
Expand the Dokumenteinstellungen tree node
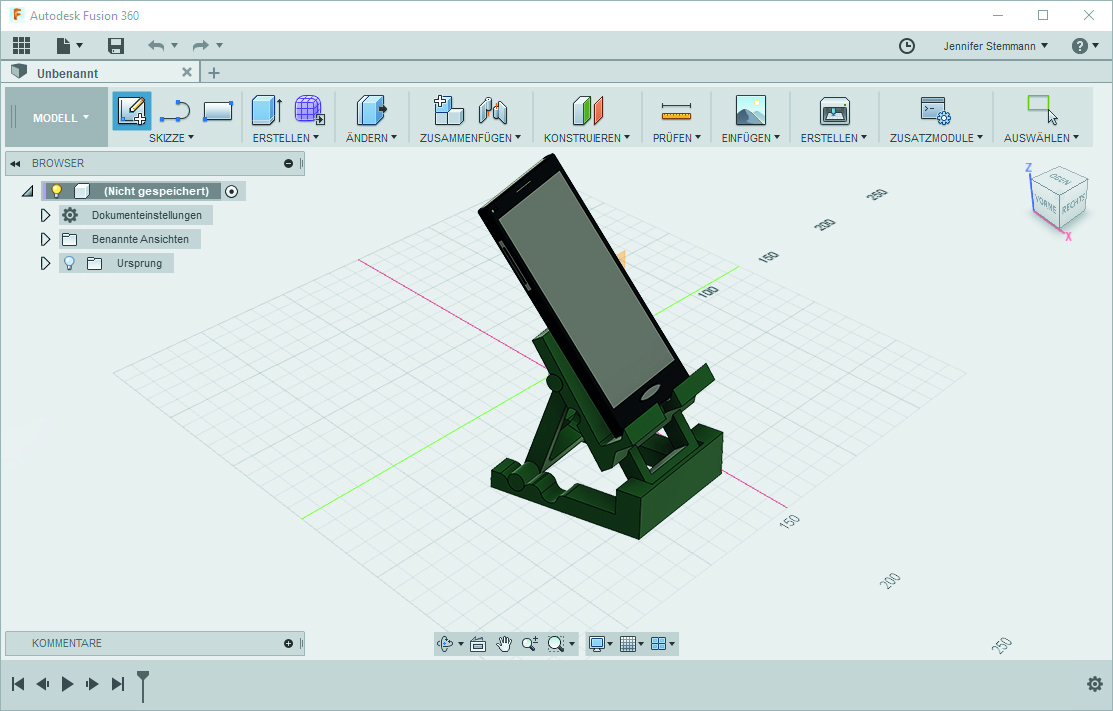click(45, 215)
